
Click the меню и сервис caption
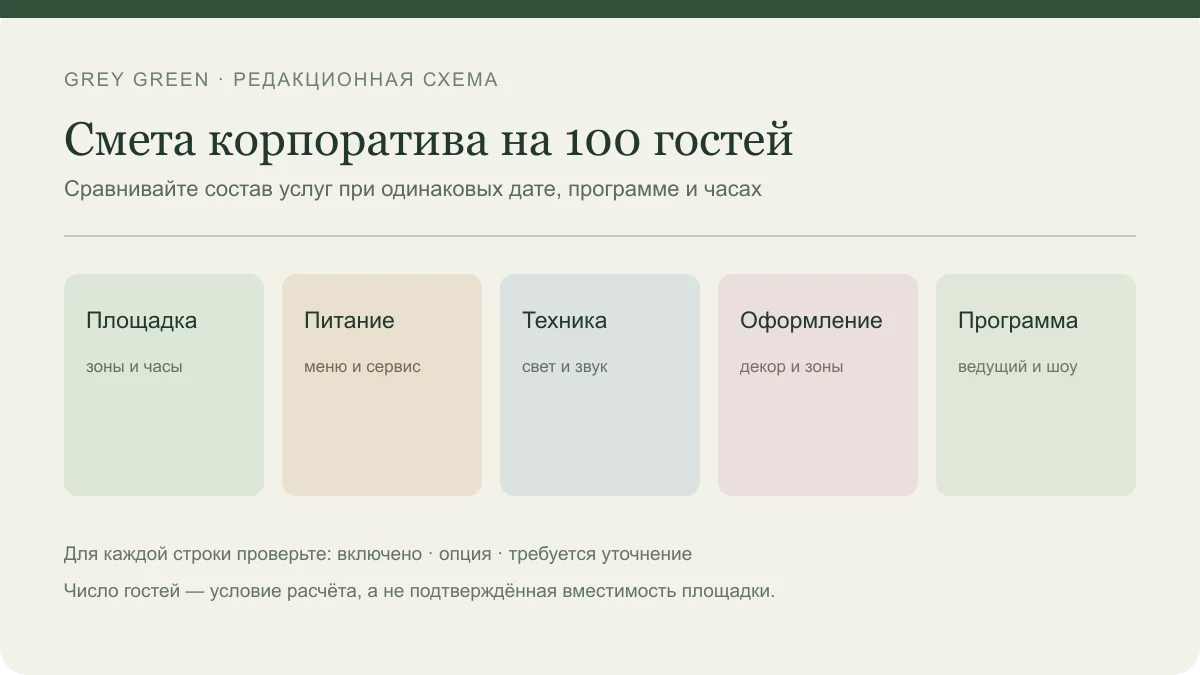pyautogui.click(x=362, y=367)
